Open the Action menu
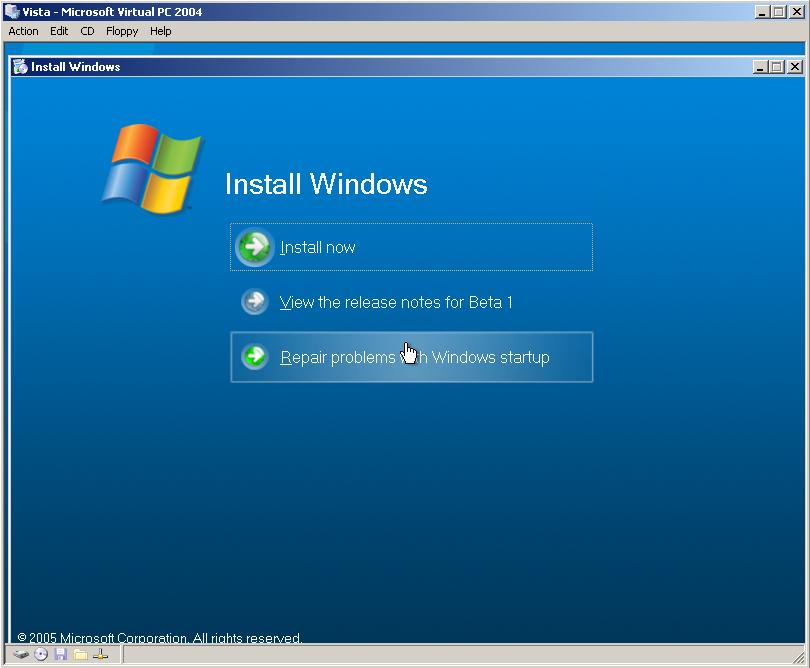Screen dimensions: 810x668 23,31
